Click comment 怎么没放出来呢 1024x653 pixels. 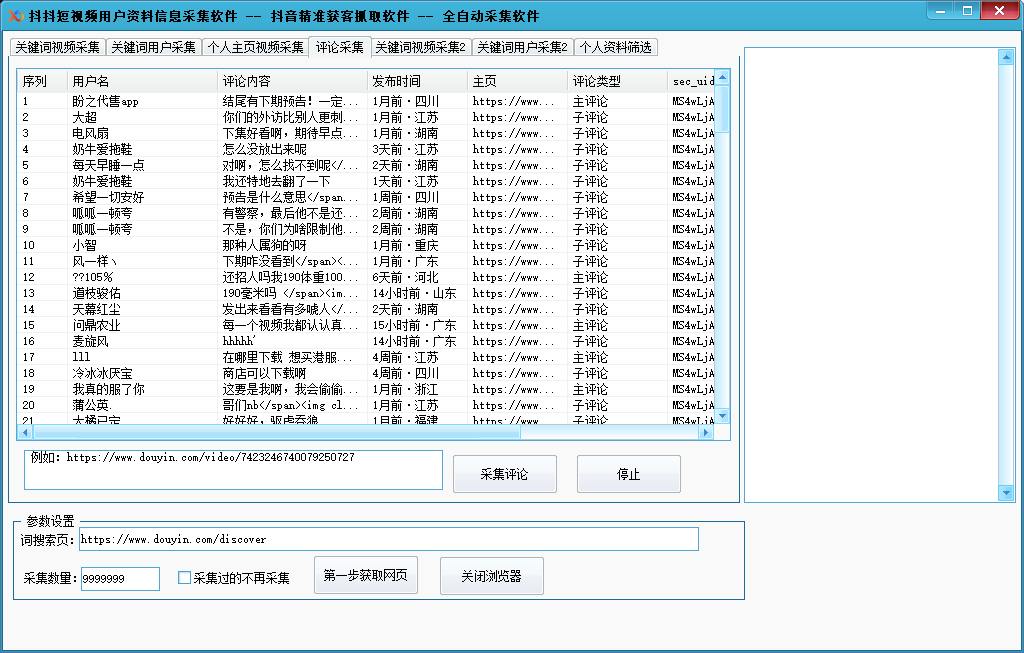point(264,150)
